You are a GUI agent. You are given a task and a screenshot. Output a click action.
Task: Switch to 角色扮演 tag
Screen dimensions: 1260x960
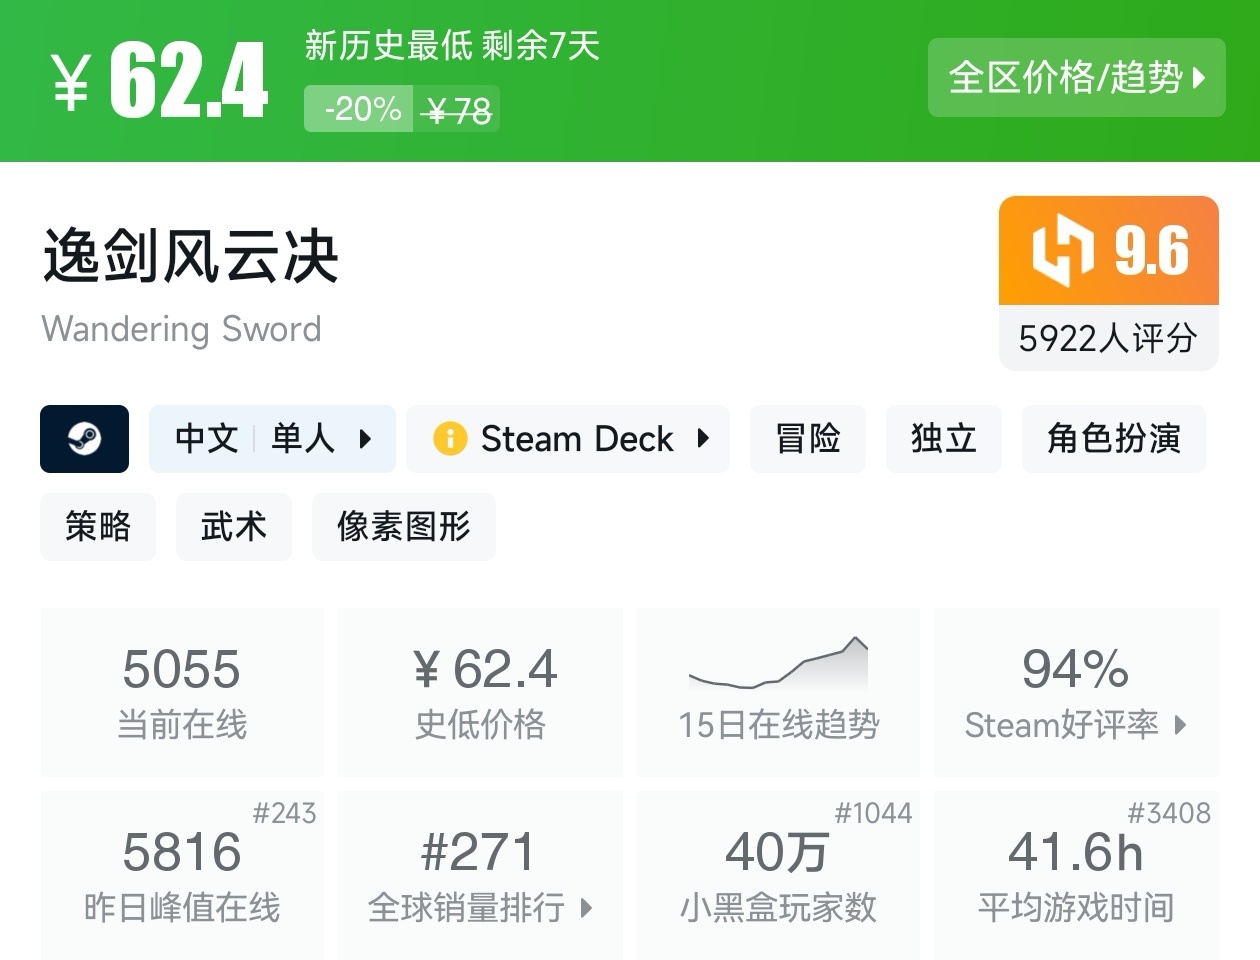1113,438
